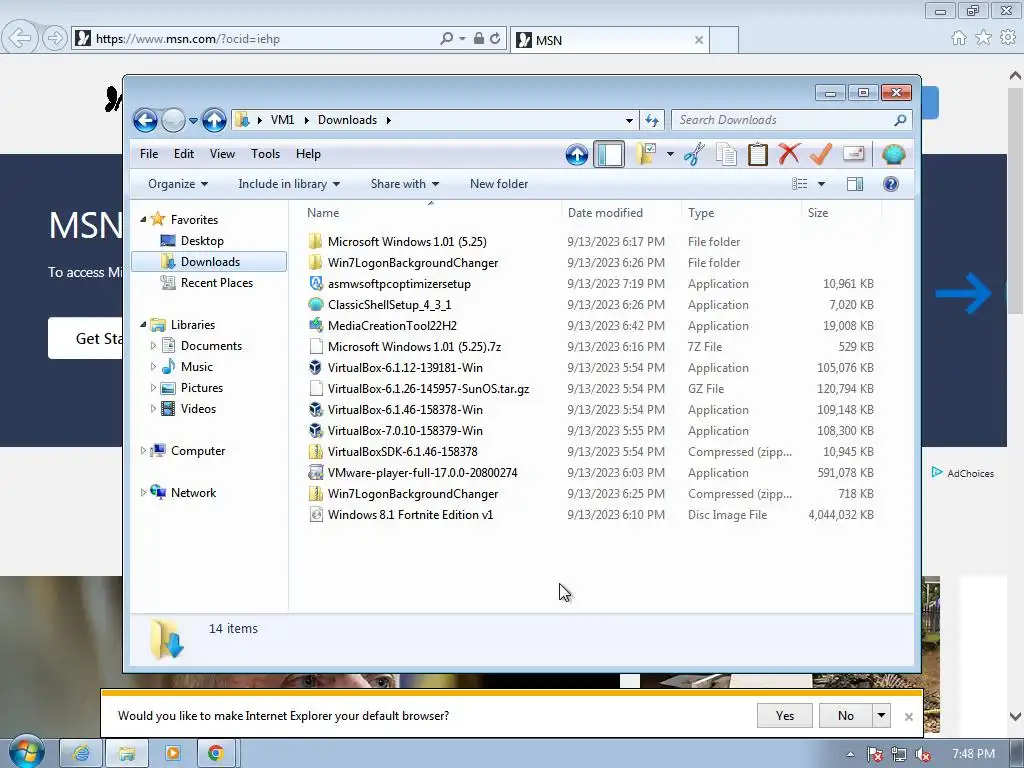Sort by Date modified column header
Image resolution: width=1024 pixels, height=768 pixels.
(620, 213)
